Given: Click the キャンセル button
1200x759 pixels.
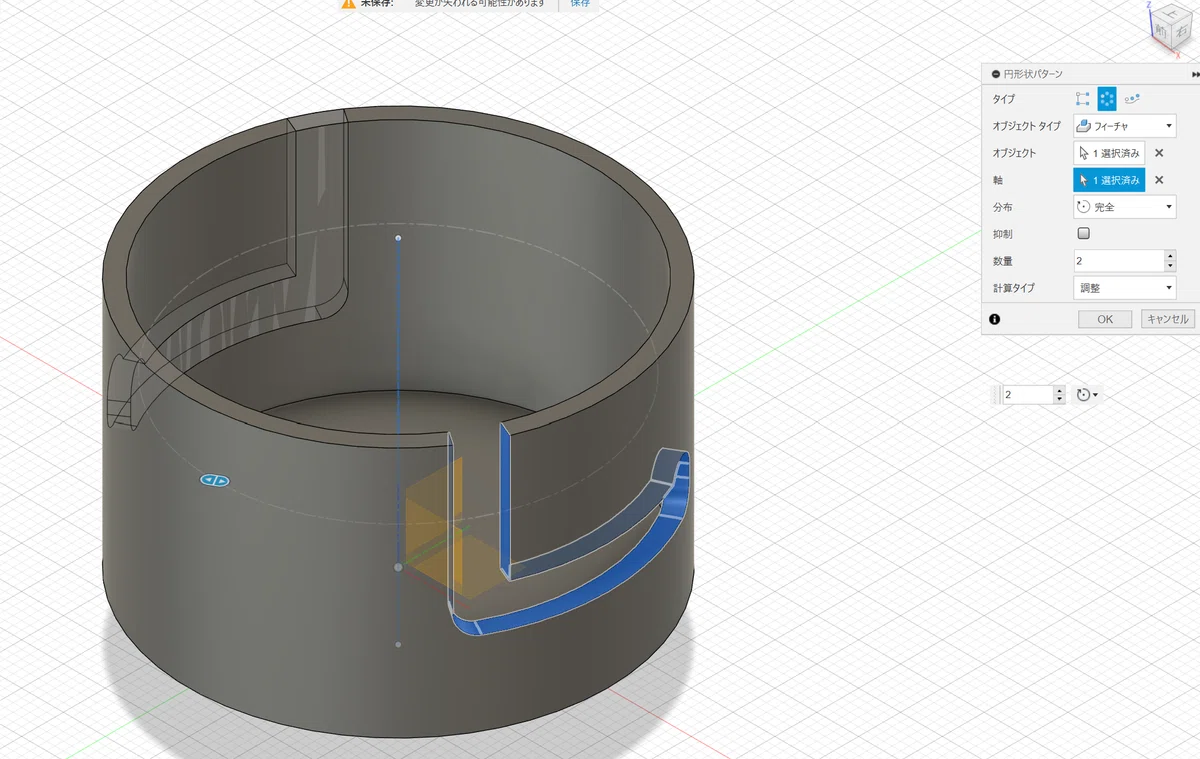Looking at the screenshot, I should tap(1167, 319).
